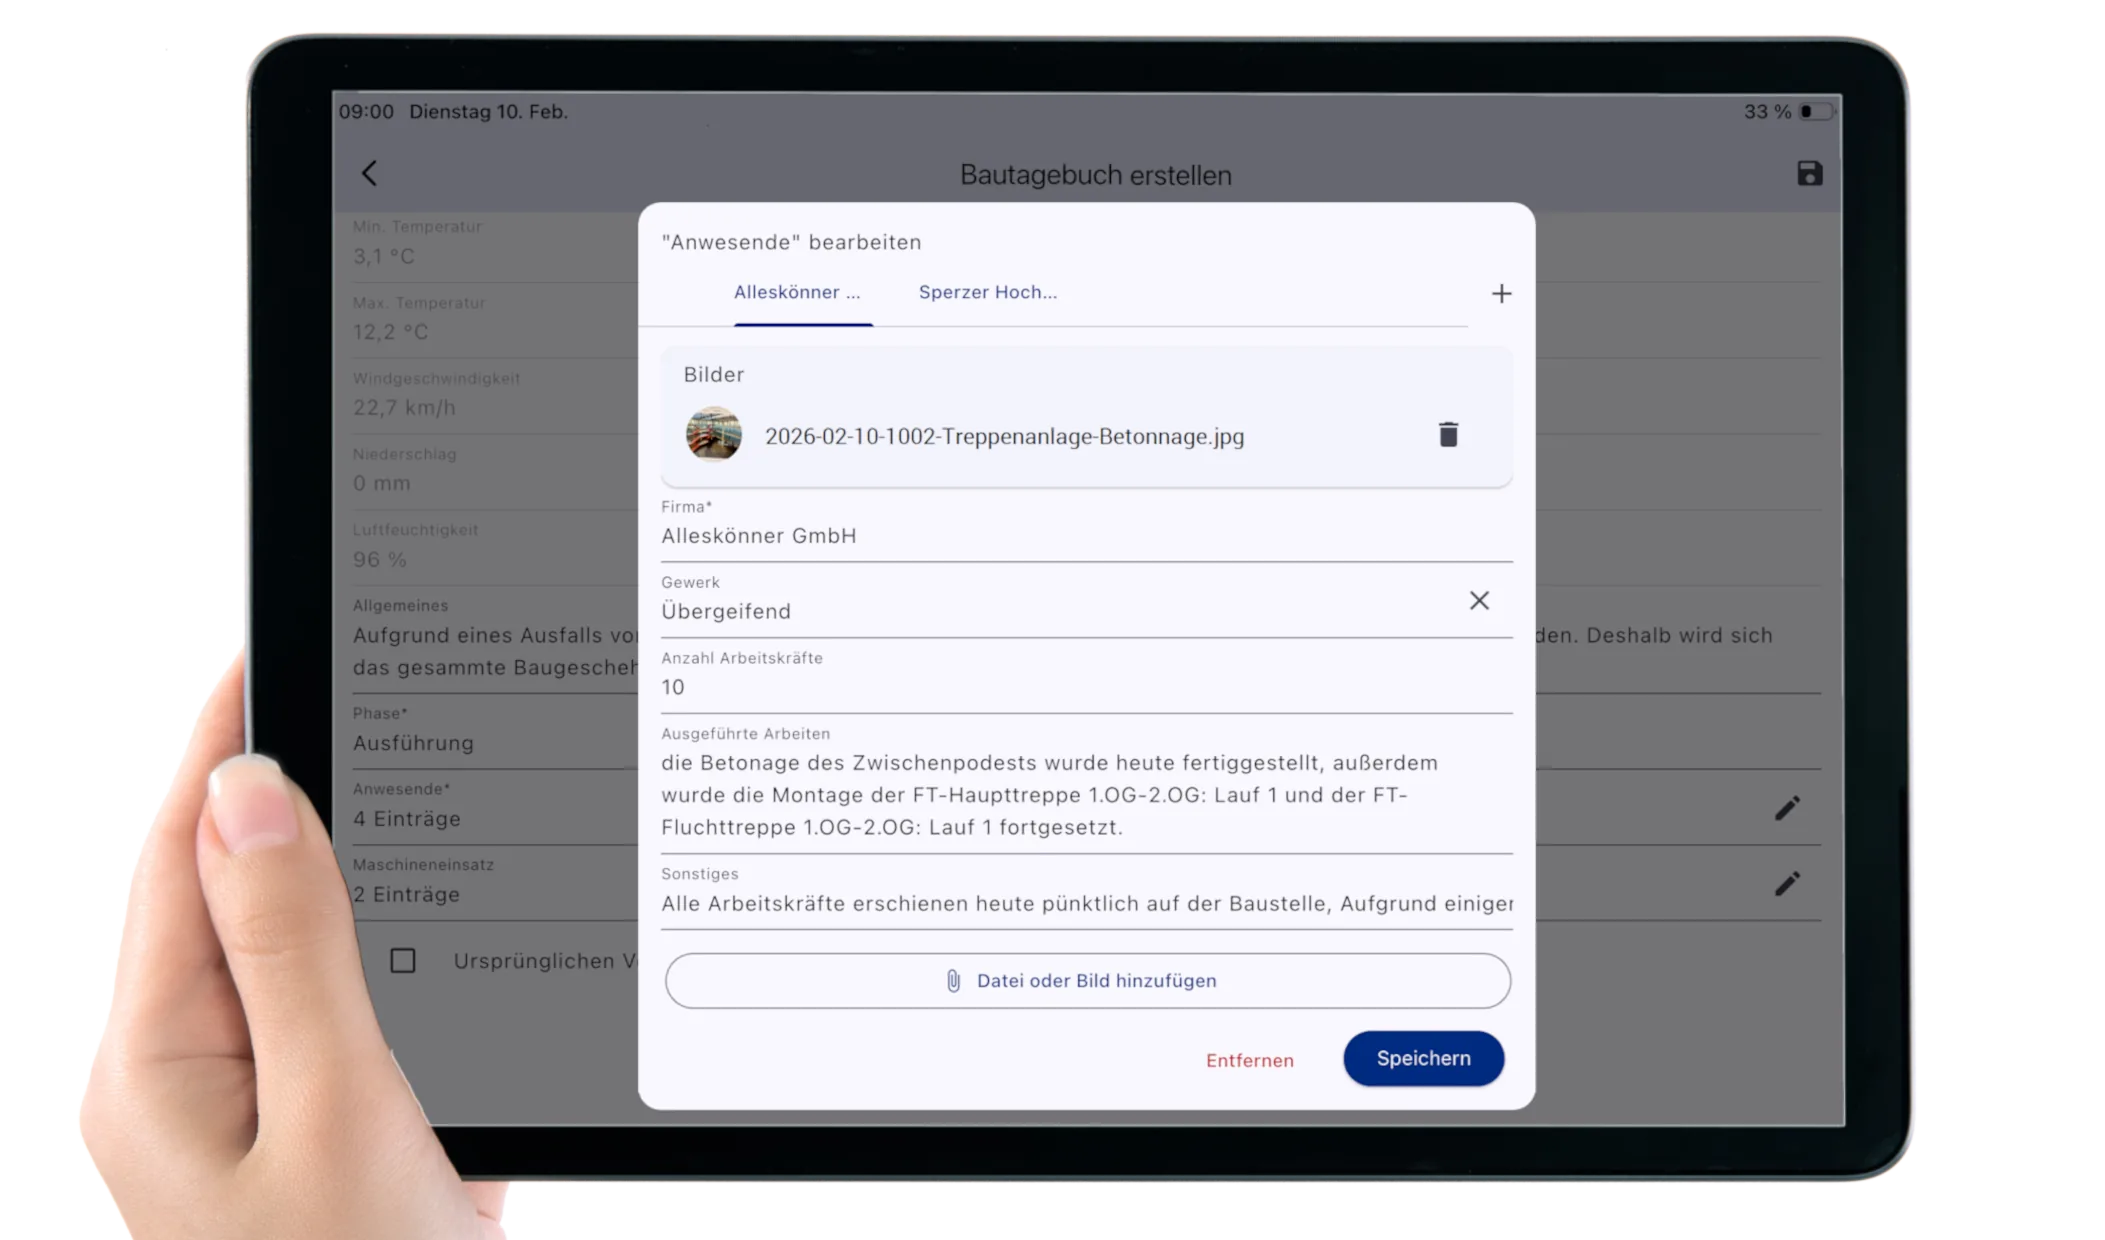The height and width of the screenshot is (1240, 2105).
Task: Click the Speichern button
Action: [x=1422, y=1058]
